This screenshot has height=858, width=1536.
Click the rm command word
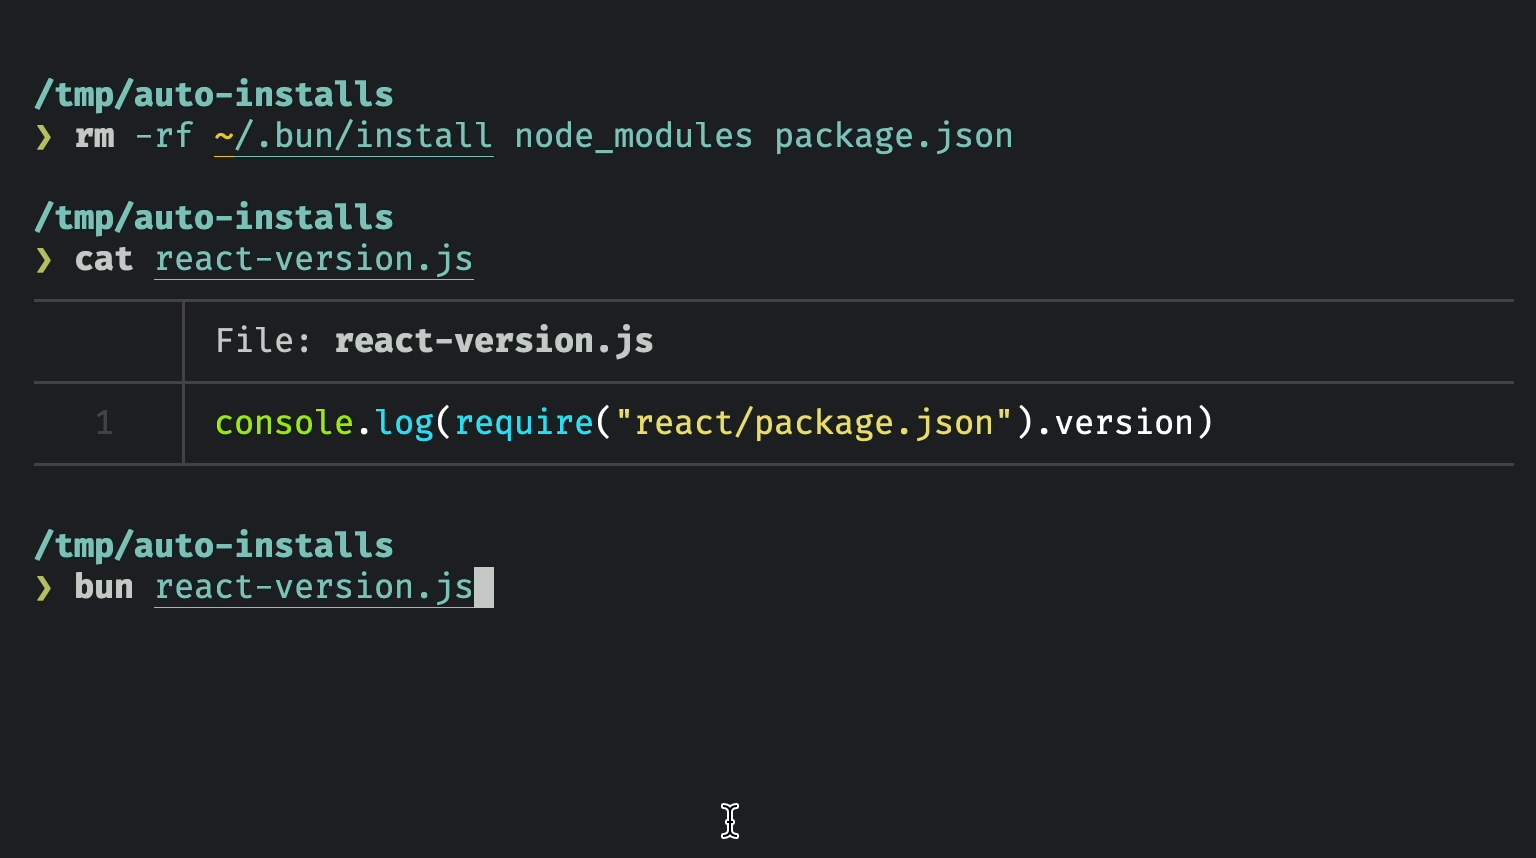[x=95, y=137]
